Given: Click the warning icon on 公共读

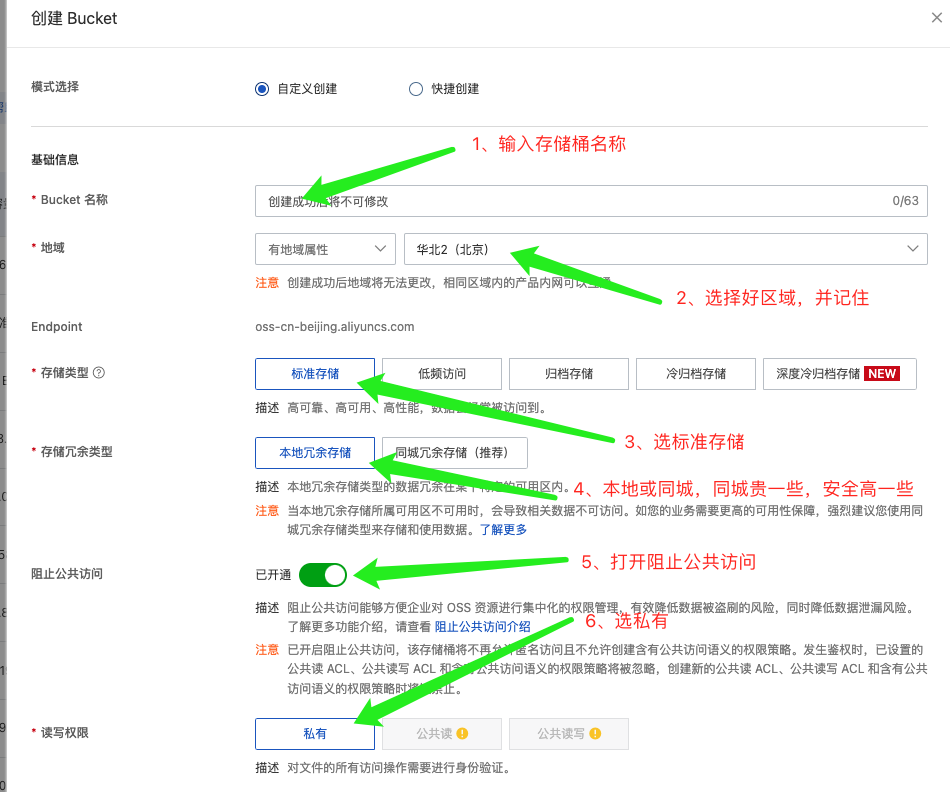Looking at the screenshot, I should point(462,734).
